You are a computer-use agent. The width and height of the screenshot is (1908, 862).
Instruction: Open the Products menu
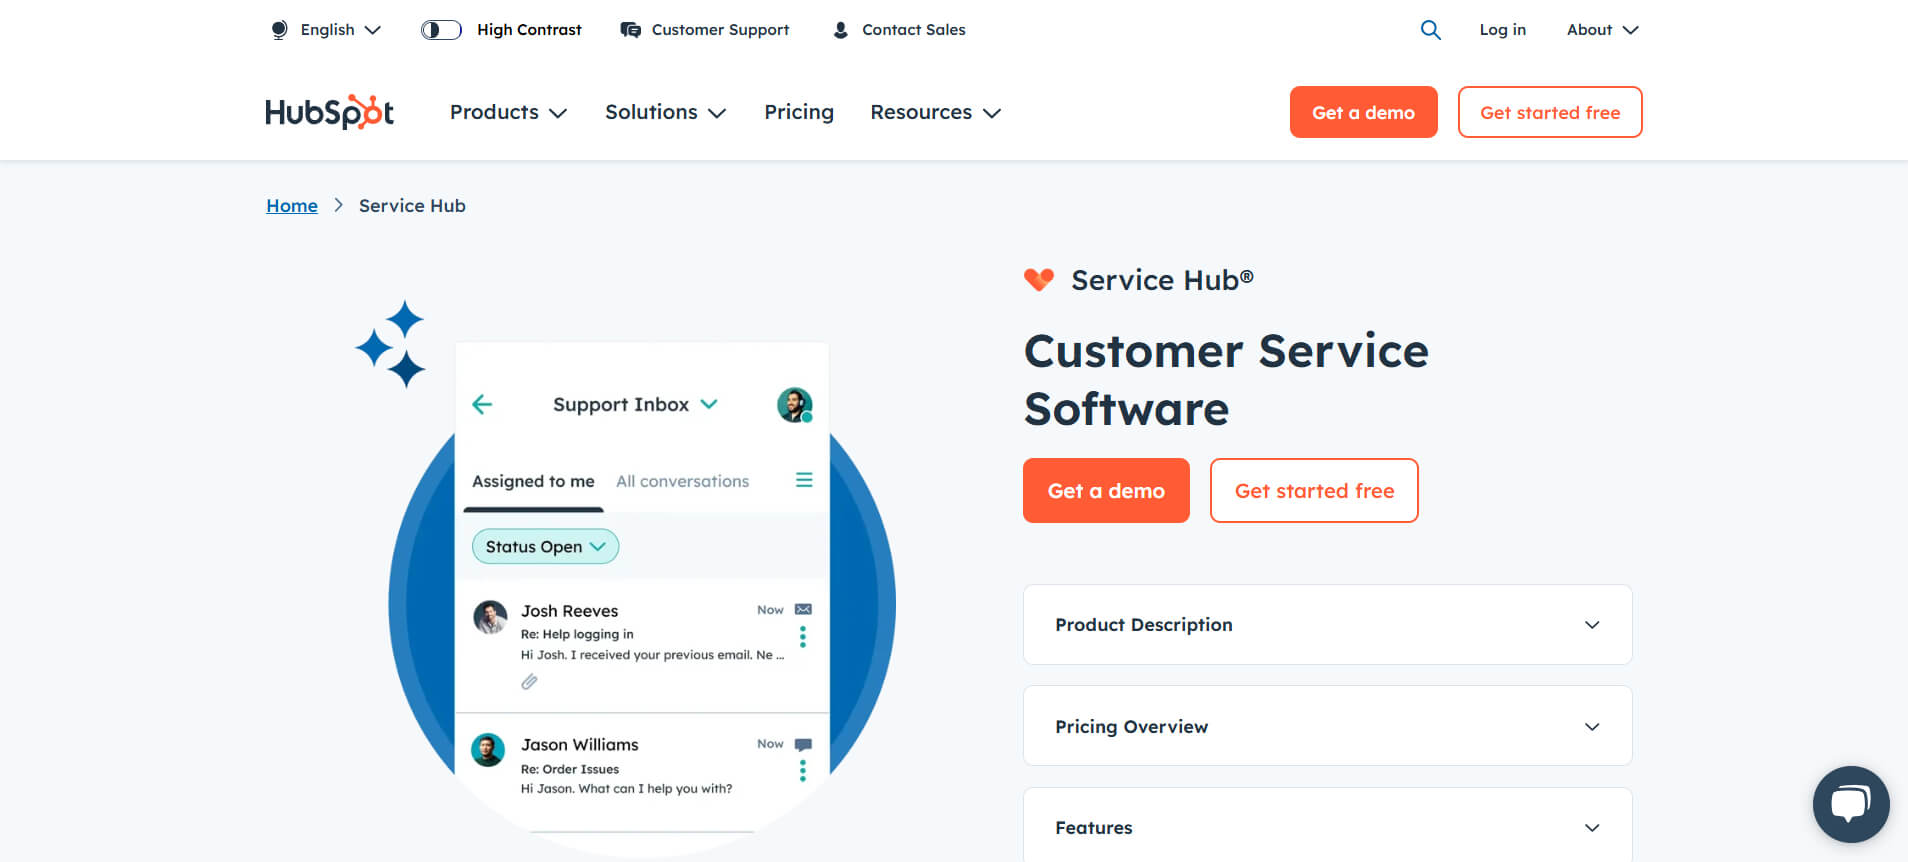tap(508, 112)
